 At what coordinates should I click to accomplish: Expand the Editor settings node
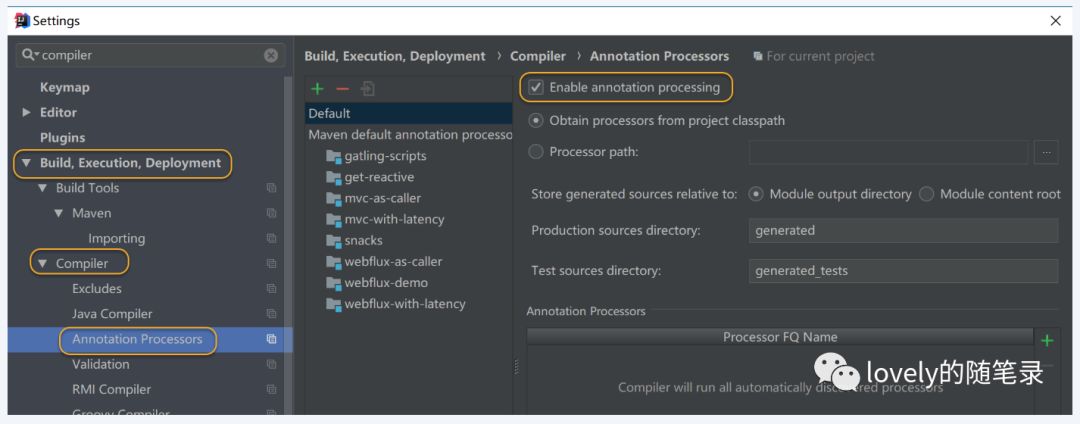pyautogui.click(x=26, y=113)
